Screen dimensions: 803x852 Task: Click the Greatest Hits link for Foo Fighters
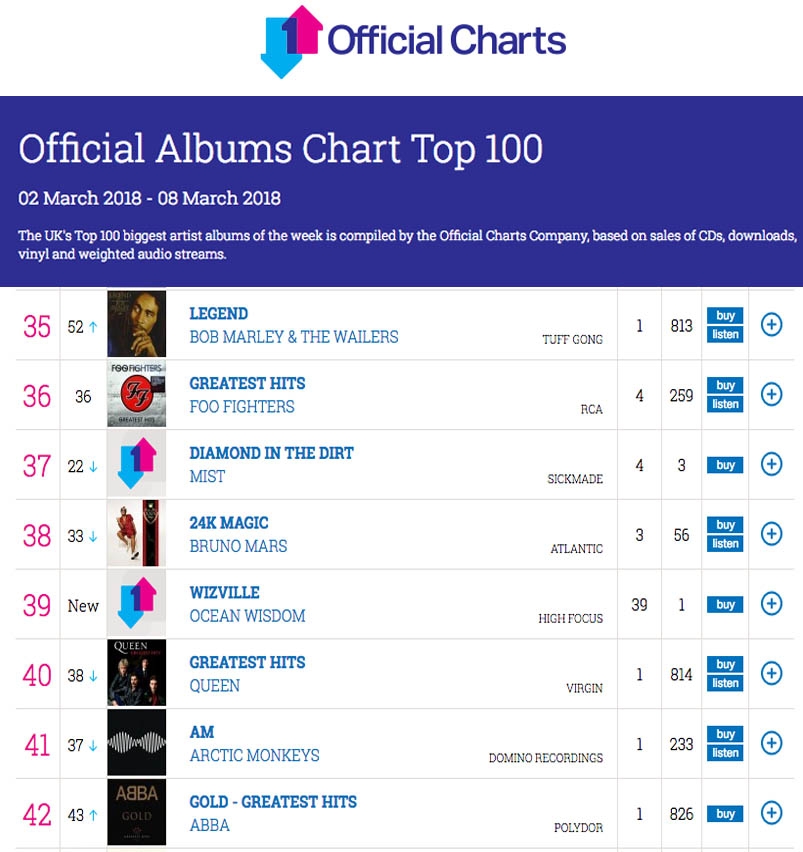tap(246, 383)
